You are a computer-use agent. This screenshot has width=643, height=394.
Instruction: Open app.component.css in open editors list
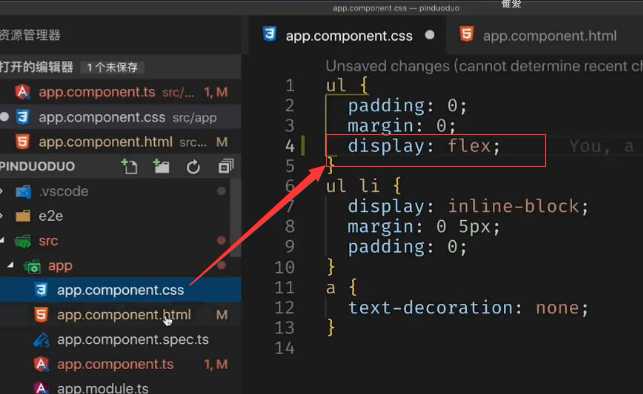point(121,117)
